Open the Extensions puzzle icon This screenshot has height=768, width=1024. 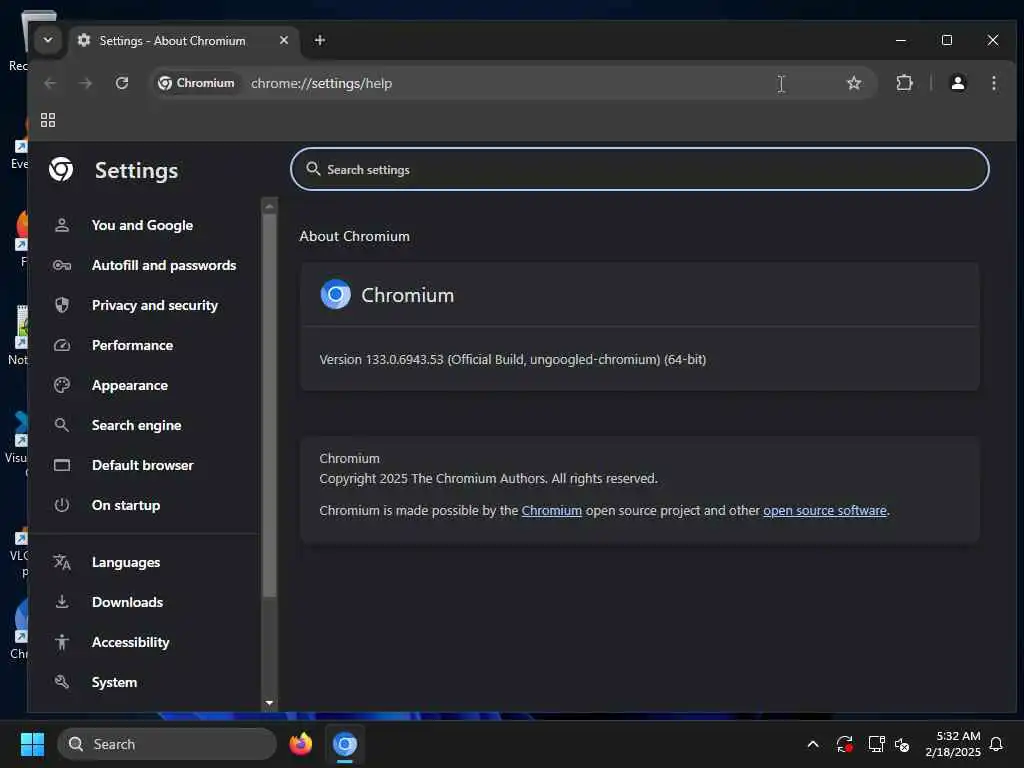[x=904, y=83]
